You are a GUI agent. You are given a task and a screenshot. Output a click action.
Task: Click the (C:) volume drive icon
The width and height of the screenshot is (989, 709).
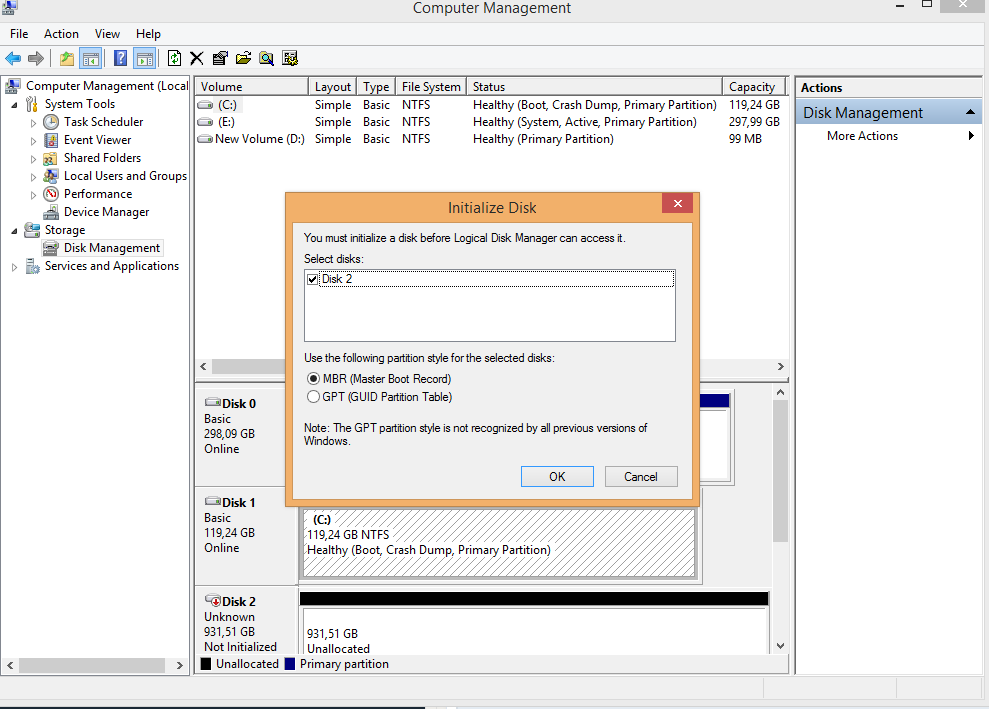[205, 105]
